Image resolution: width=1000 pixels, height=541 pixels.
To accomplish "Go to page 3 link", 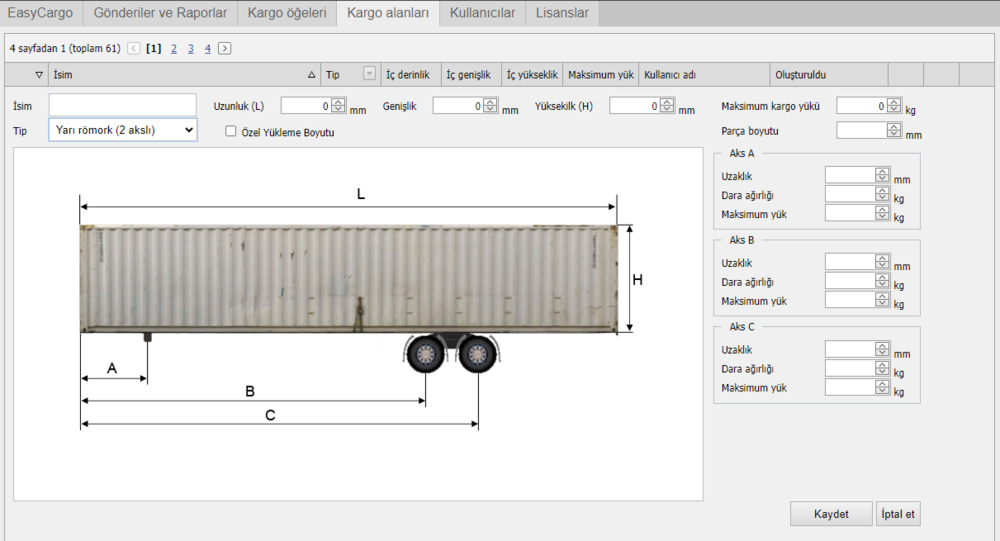I will click(191, 48).
